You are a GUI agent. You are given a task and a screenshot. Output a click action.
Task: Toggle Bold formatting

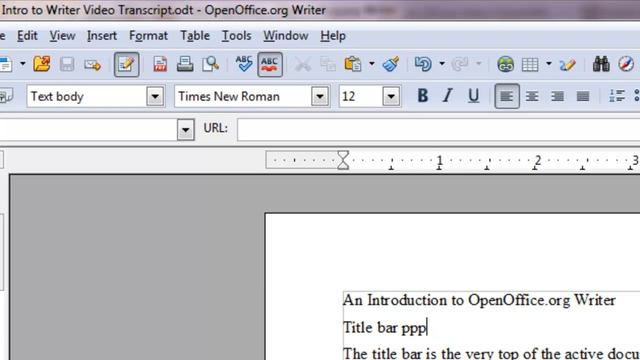pos(423,96)
